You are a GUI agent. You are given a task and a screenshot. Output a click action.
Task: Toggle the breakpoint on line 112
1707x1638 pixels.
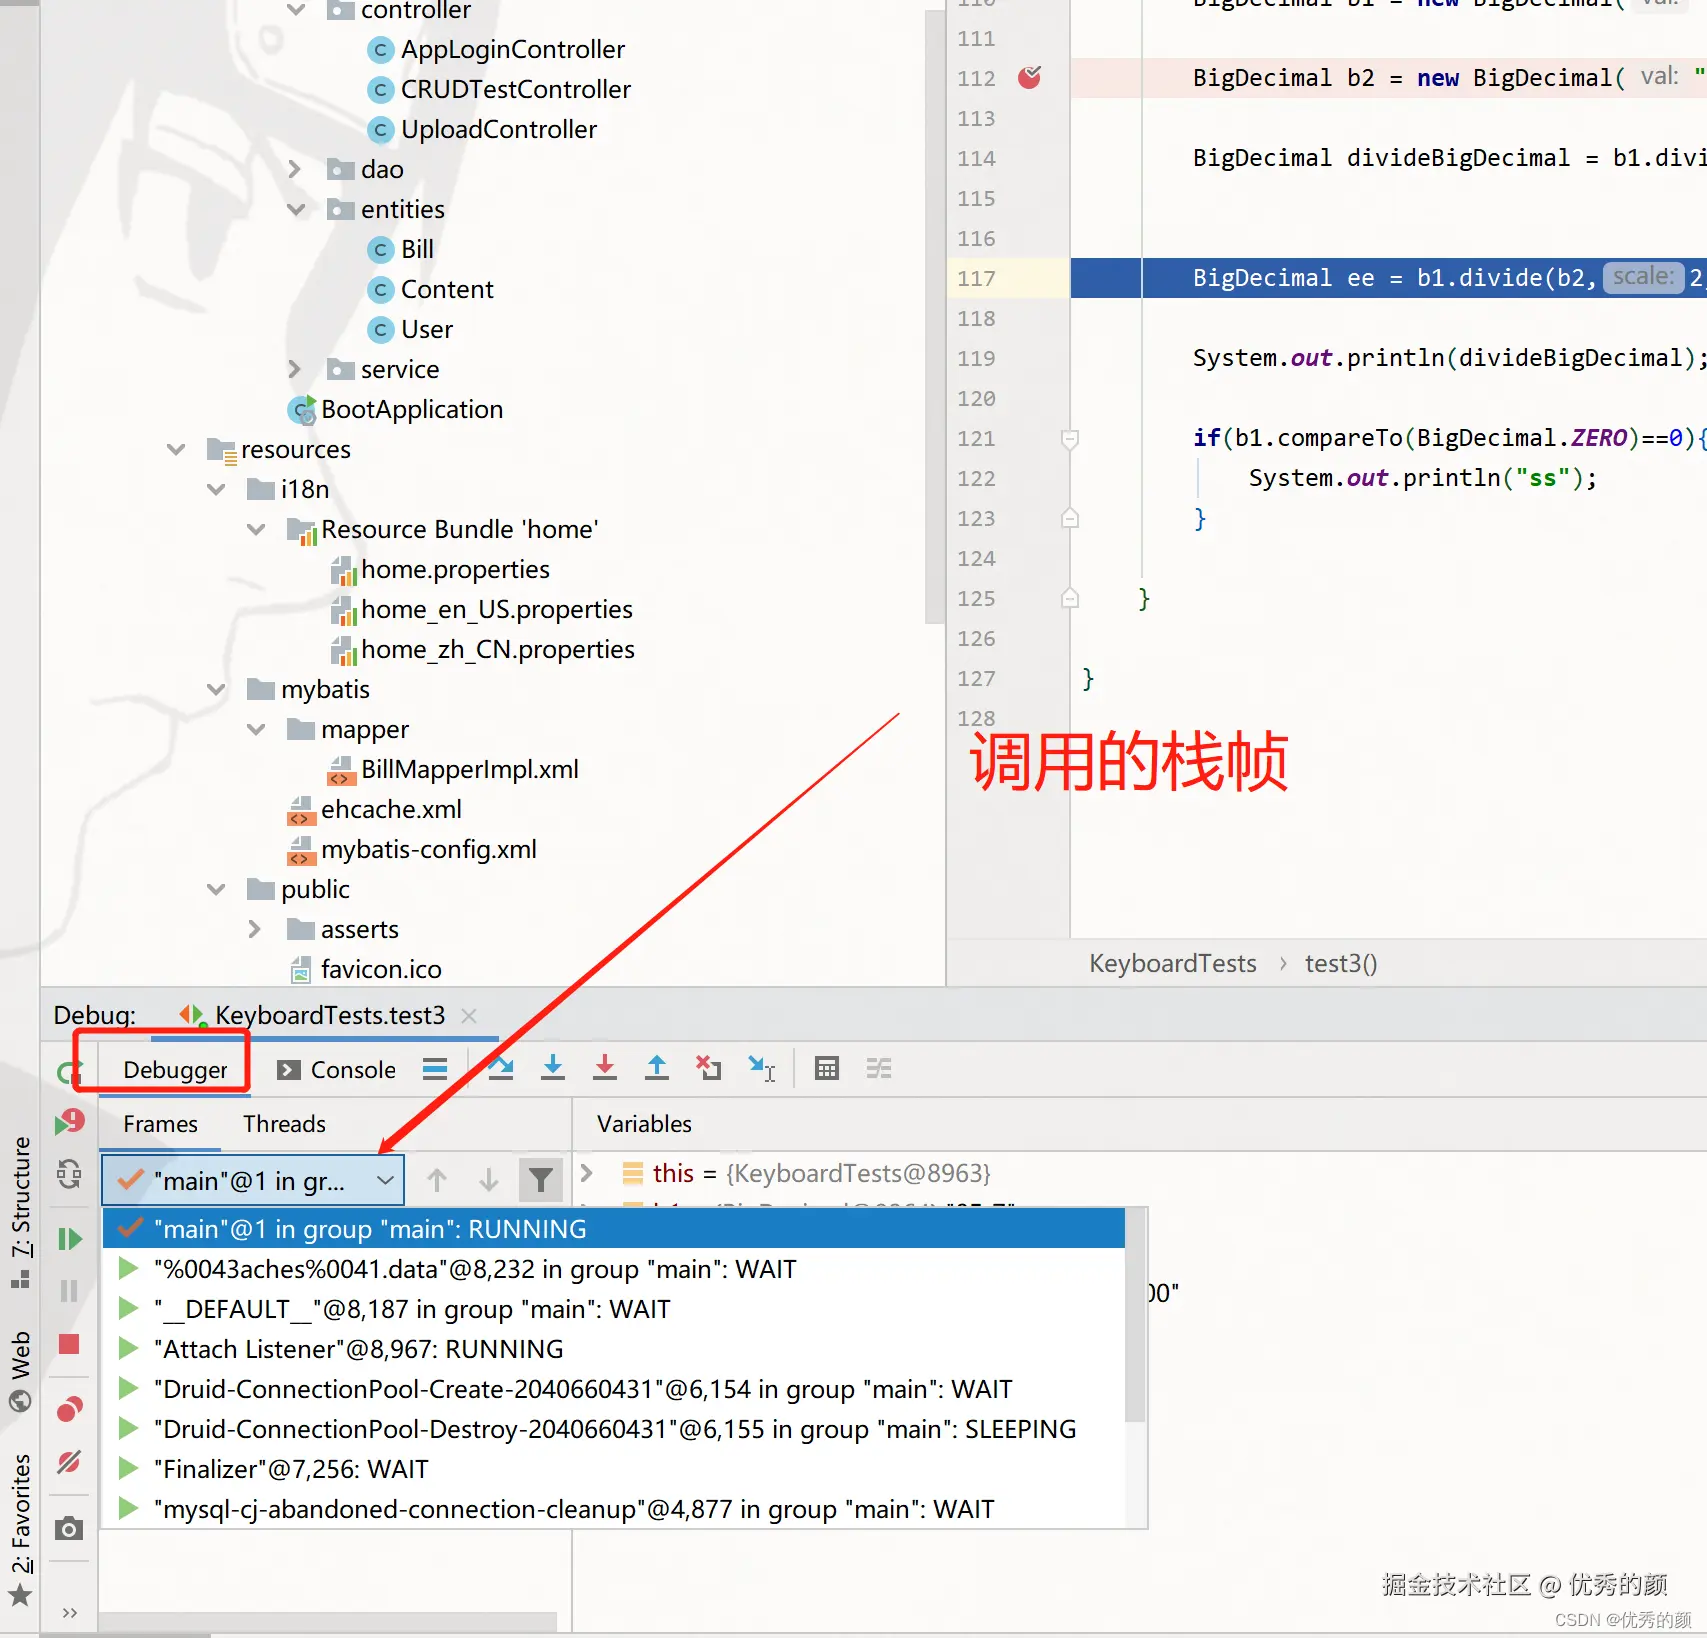1030,77
